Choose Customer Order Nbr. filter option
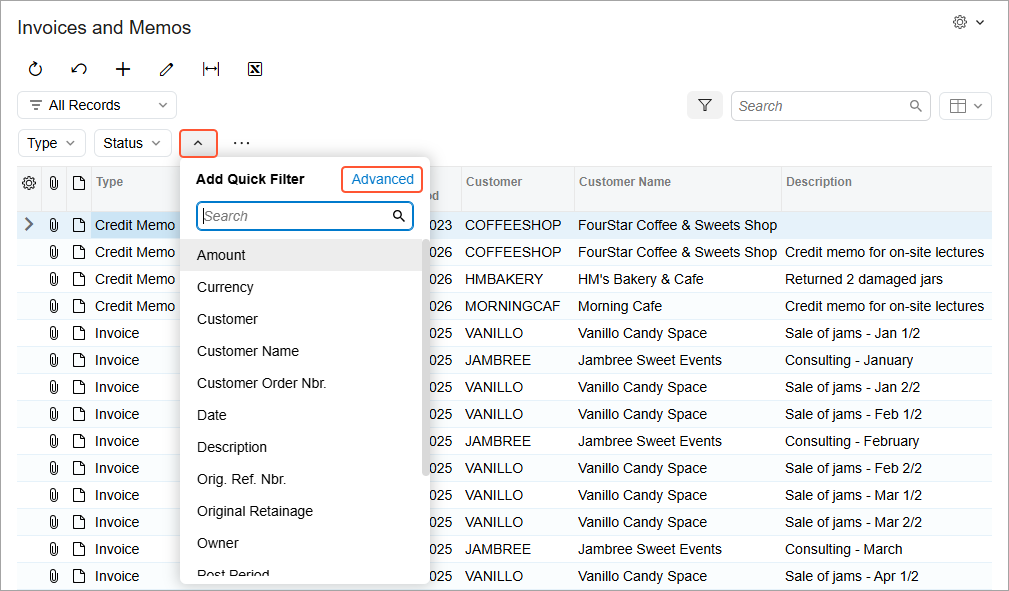The width and height of the screenshot is (1009, 591). (x=261, y=383)
